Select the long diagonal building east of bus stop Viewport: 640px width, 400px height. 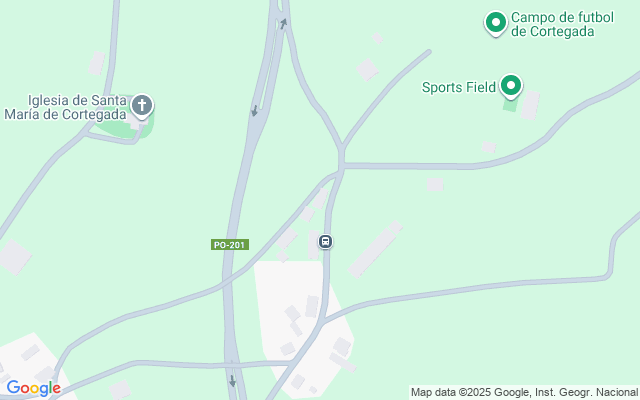tap(375, 249)
